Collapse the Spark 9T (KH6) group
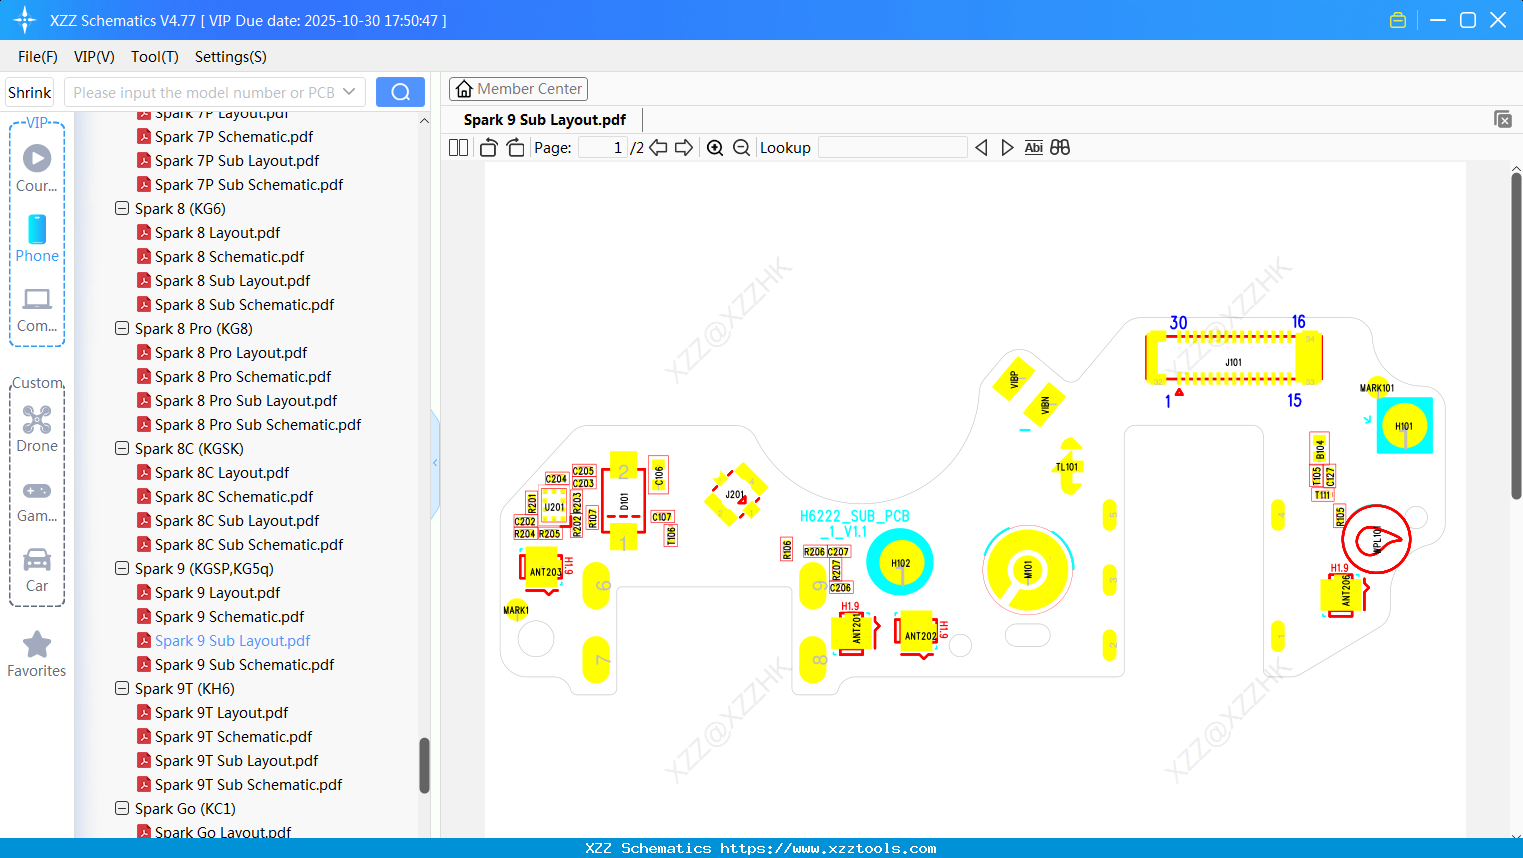Screen dimensions: 1523x858 pos(121,688)
